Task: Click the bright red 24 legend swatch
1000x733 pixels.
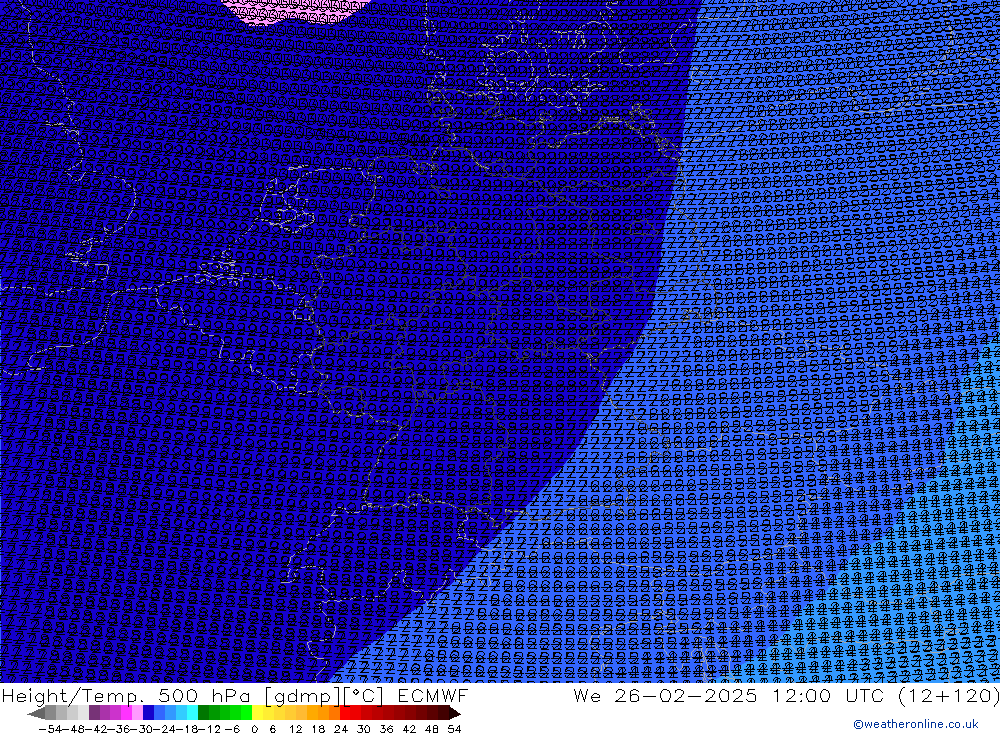Action: pos(345,713)
